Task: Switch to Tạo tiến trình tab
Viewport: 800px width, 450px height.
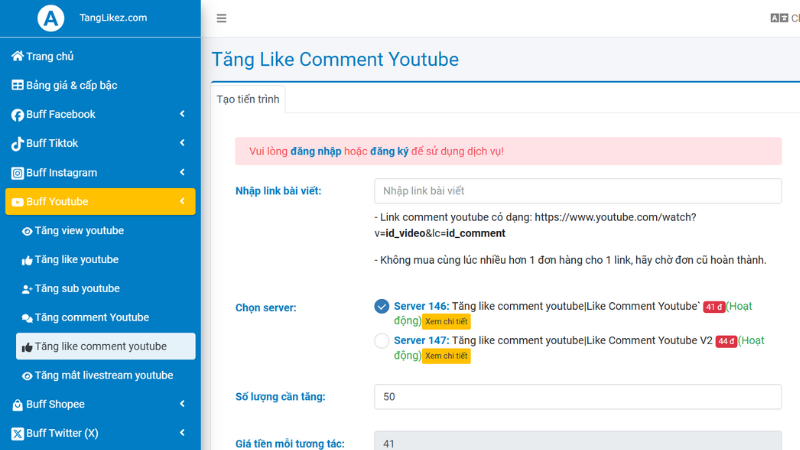Action: (248, 99)
